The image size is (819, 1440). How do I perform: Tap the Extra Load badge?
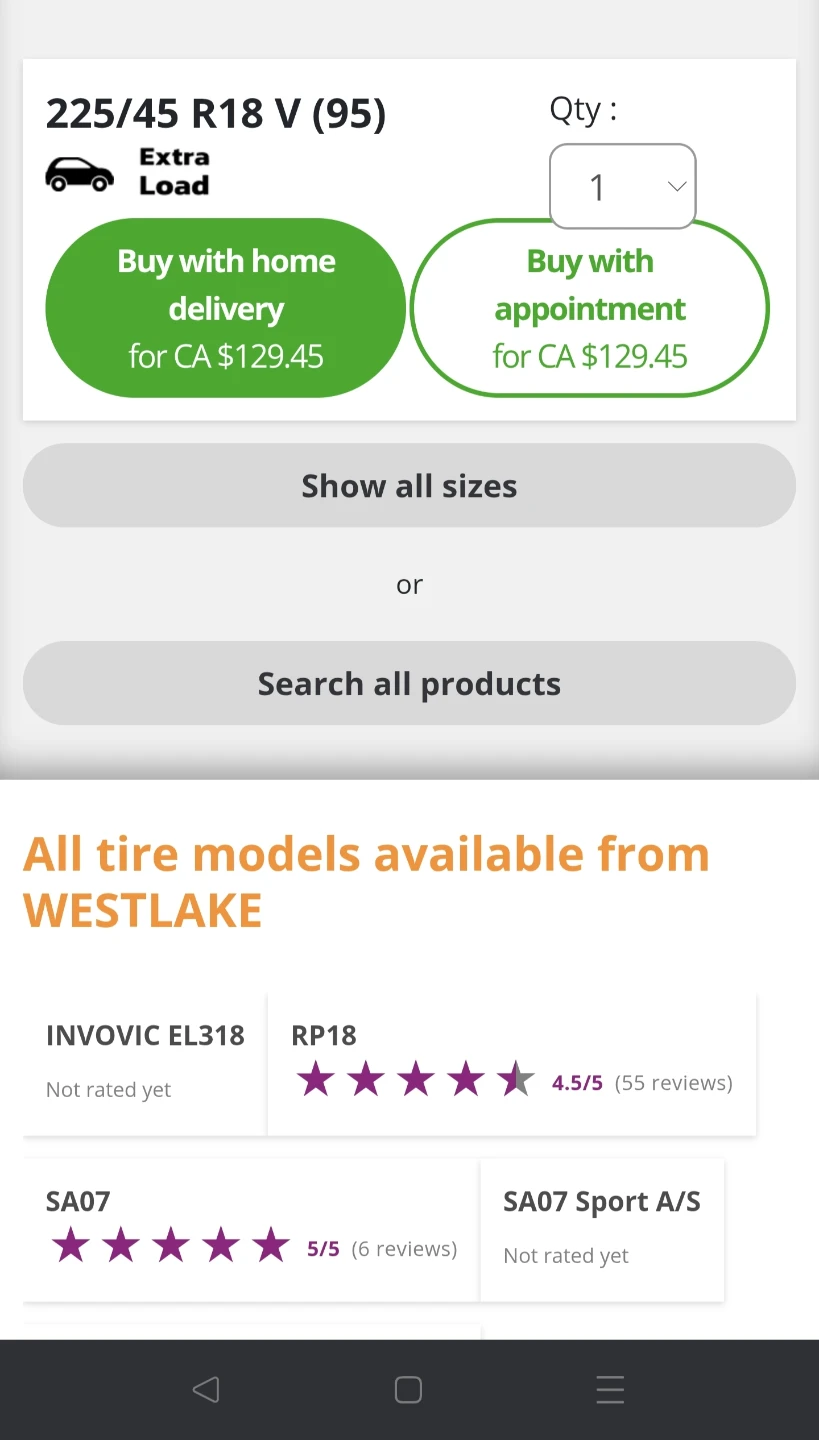174,172
